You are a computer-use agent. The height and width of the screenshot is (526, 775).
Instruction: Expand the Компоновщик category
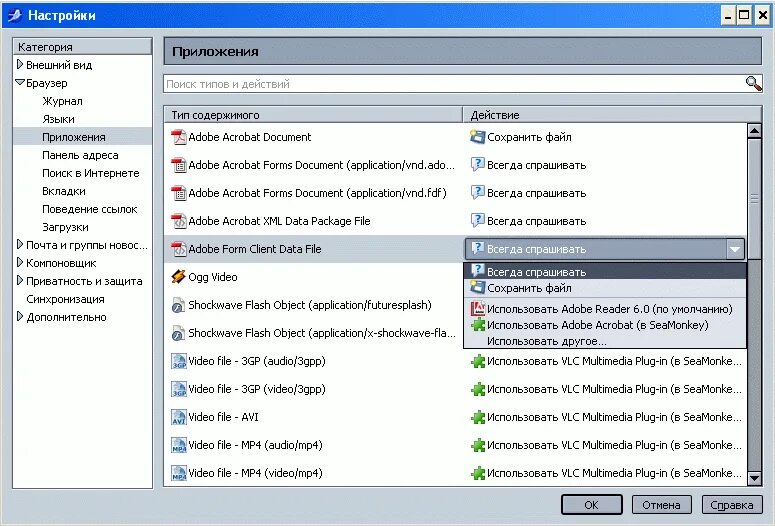pos(20,262)
